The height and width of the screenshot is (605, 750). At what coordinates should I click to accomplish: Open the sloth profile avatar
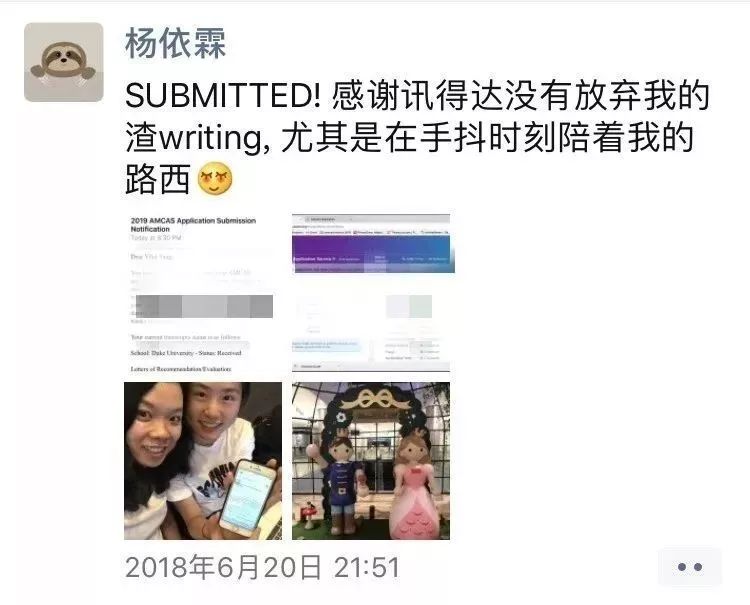(x=64, y=62)
